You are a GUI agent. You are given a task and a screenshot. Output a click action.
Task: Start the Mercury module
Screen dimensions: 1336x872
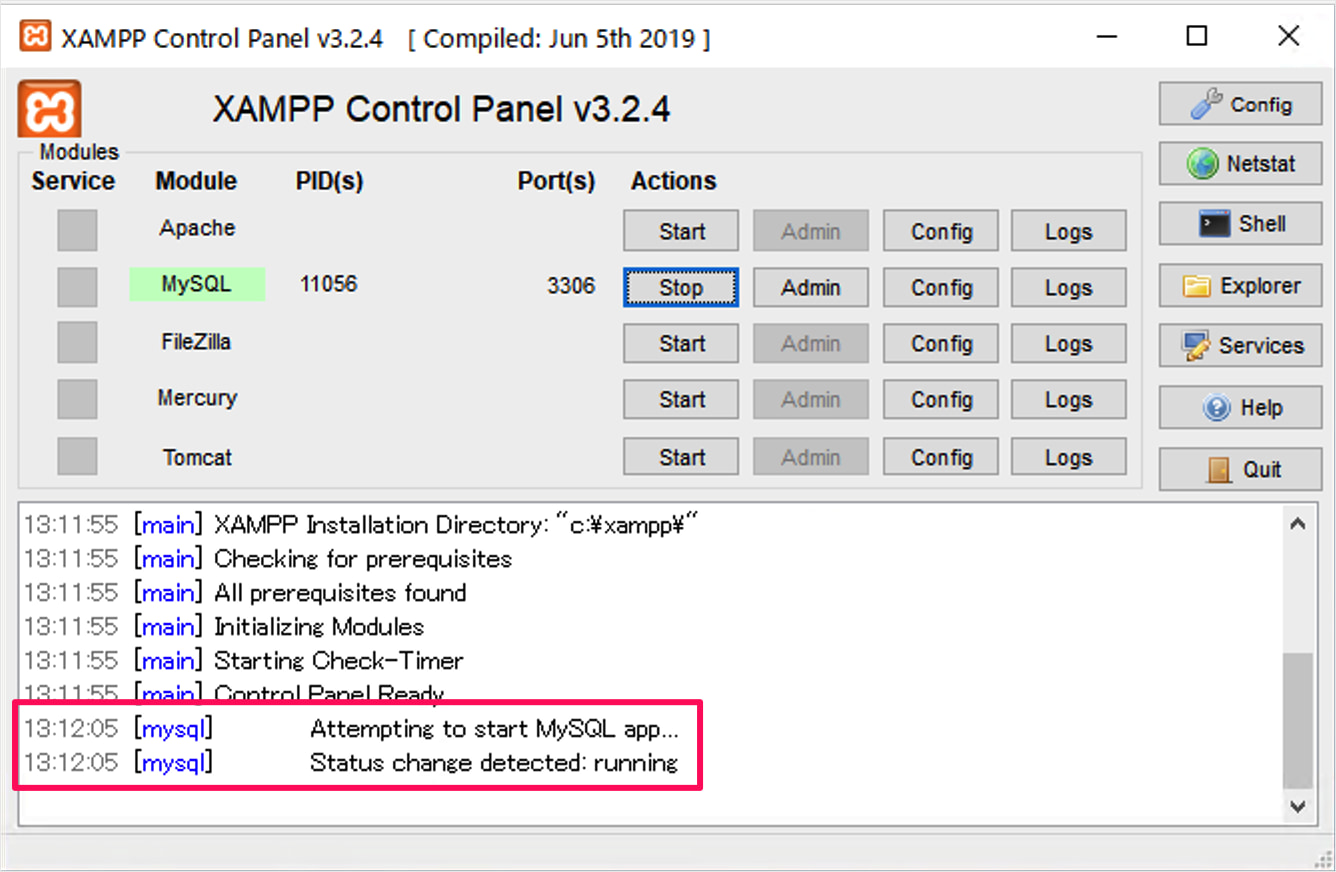point(680,399)
